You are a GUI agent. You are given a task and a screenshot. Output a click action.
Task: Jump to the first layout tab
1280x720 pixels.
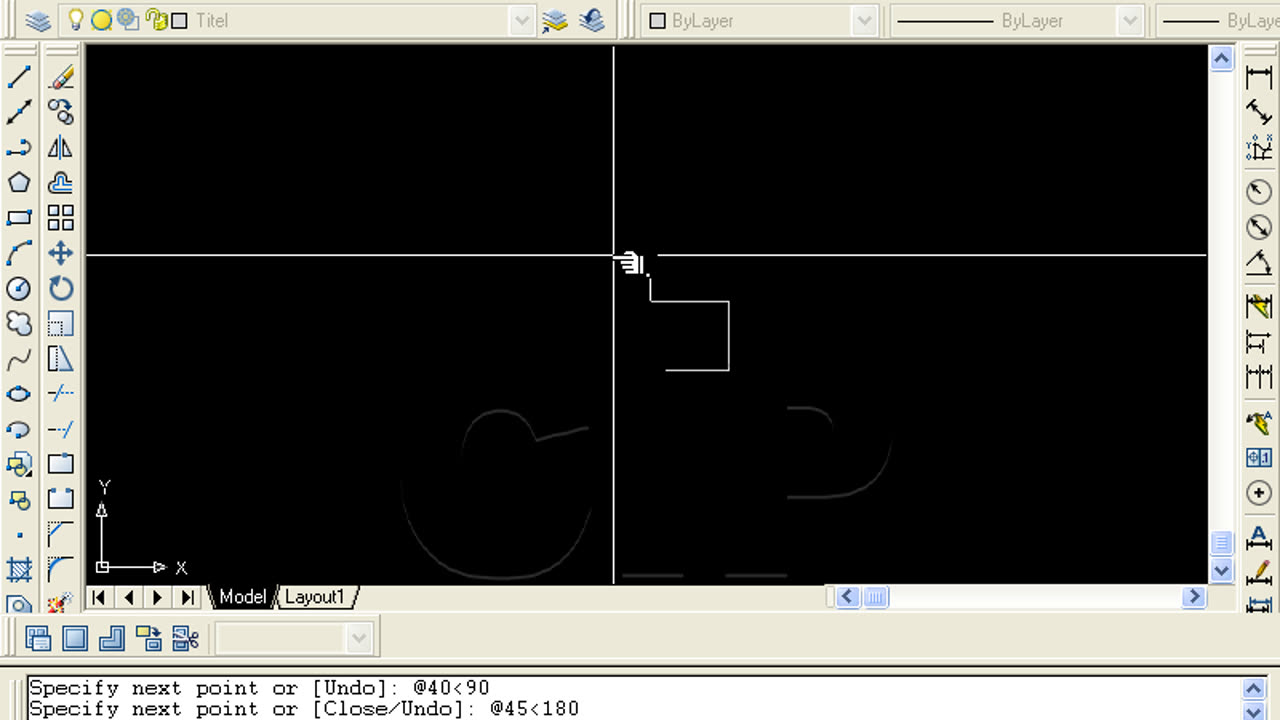click(x=99, y=597)
